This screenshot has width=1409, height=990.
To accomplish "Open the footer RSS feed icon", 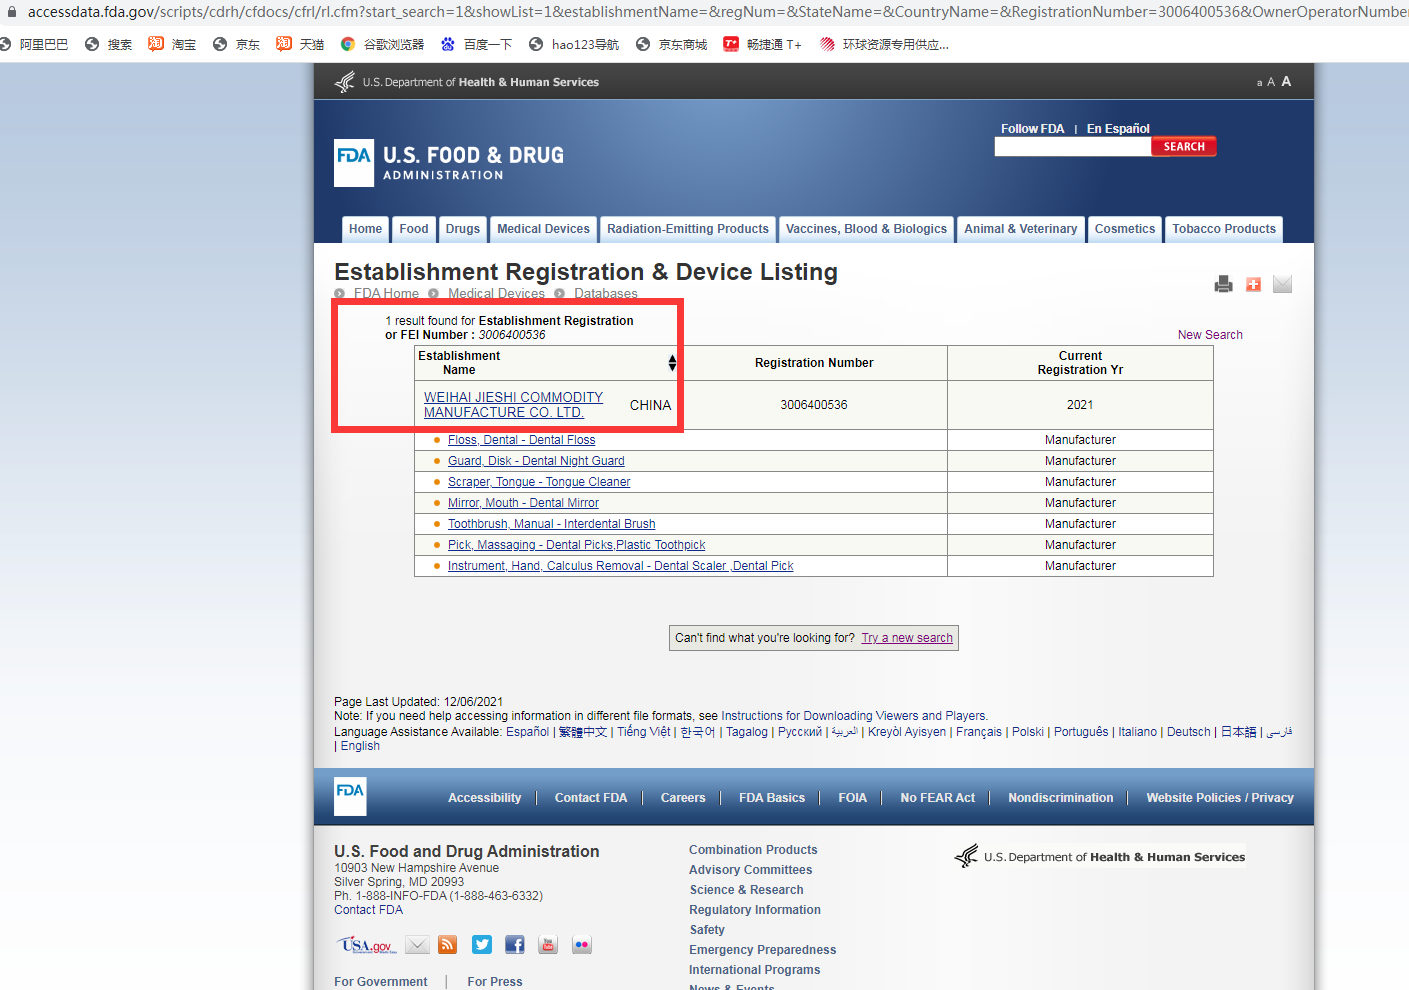I will 448,945.
